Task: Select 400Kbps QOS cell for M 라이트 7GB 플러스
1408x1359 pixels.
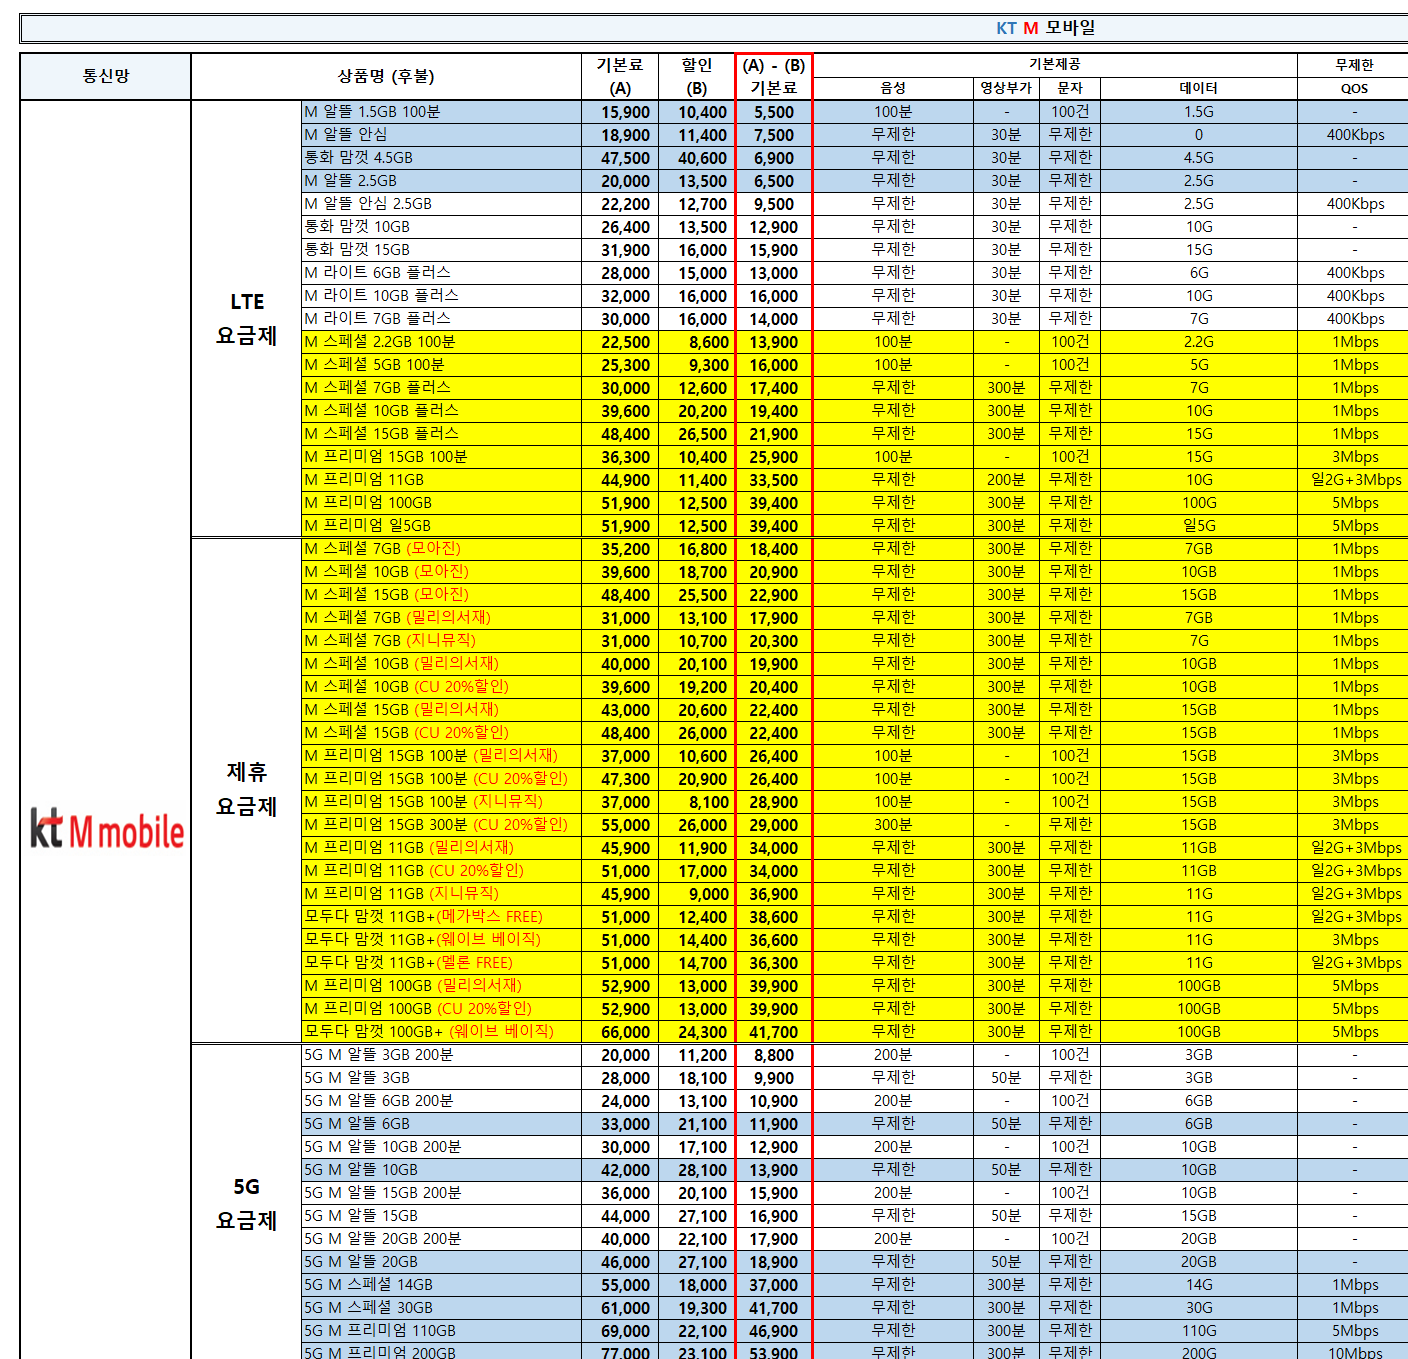Action: (x=1355, y=319)
